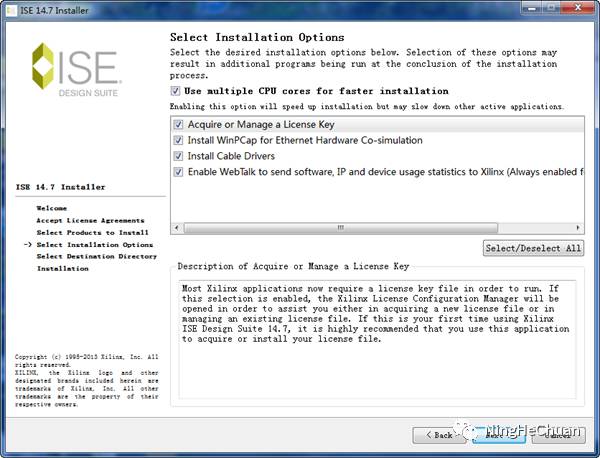Image resolution: width=600 pixels, height=458 pixels.
Task: Uncheck Acquire or Manage a License Key
Action: 178,124
